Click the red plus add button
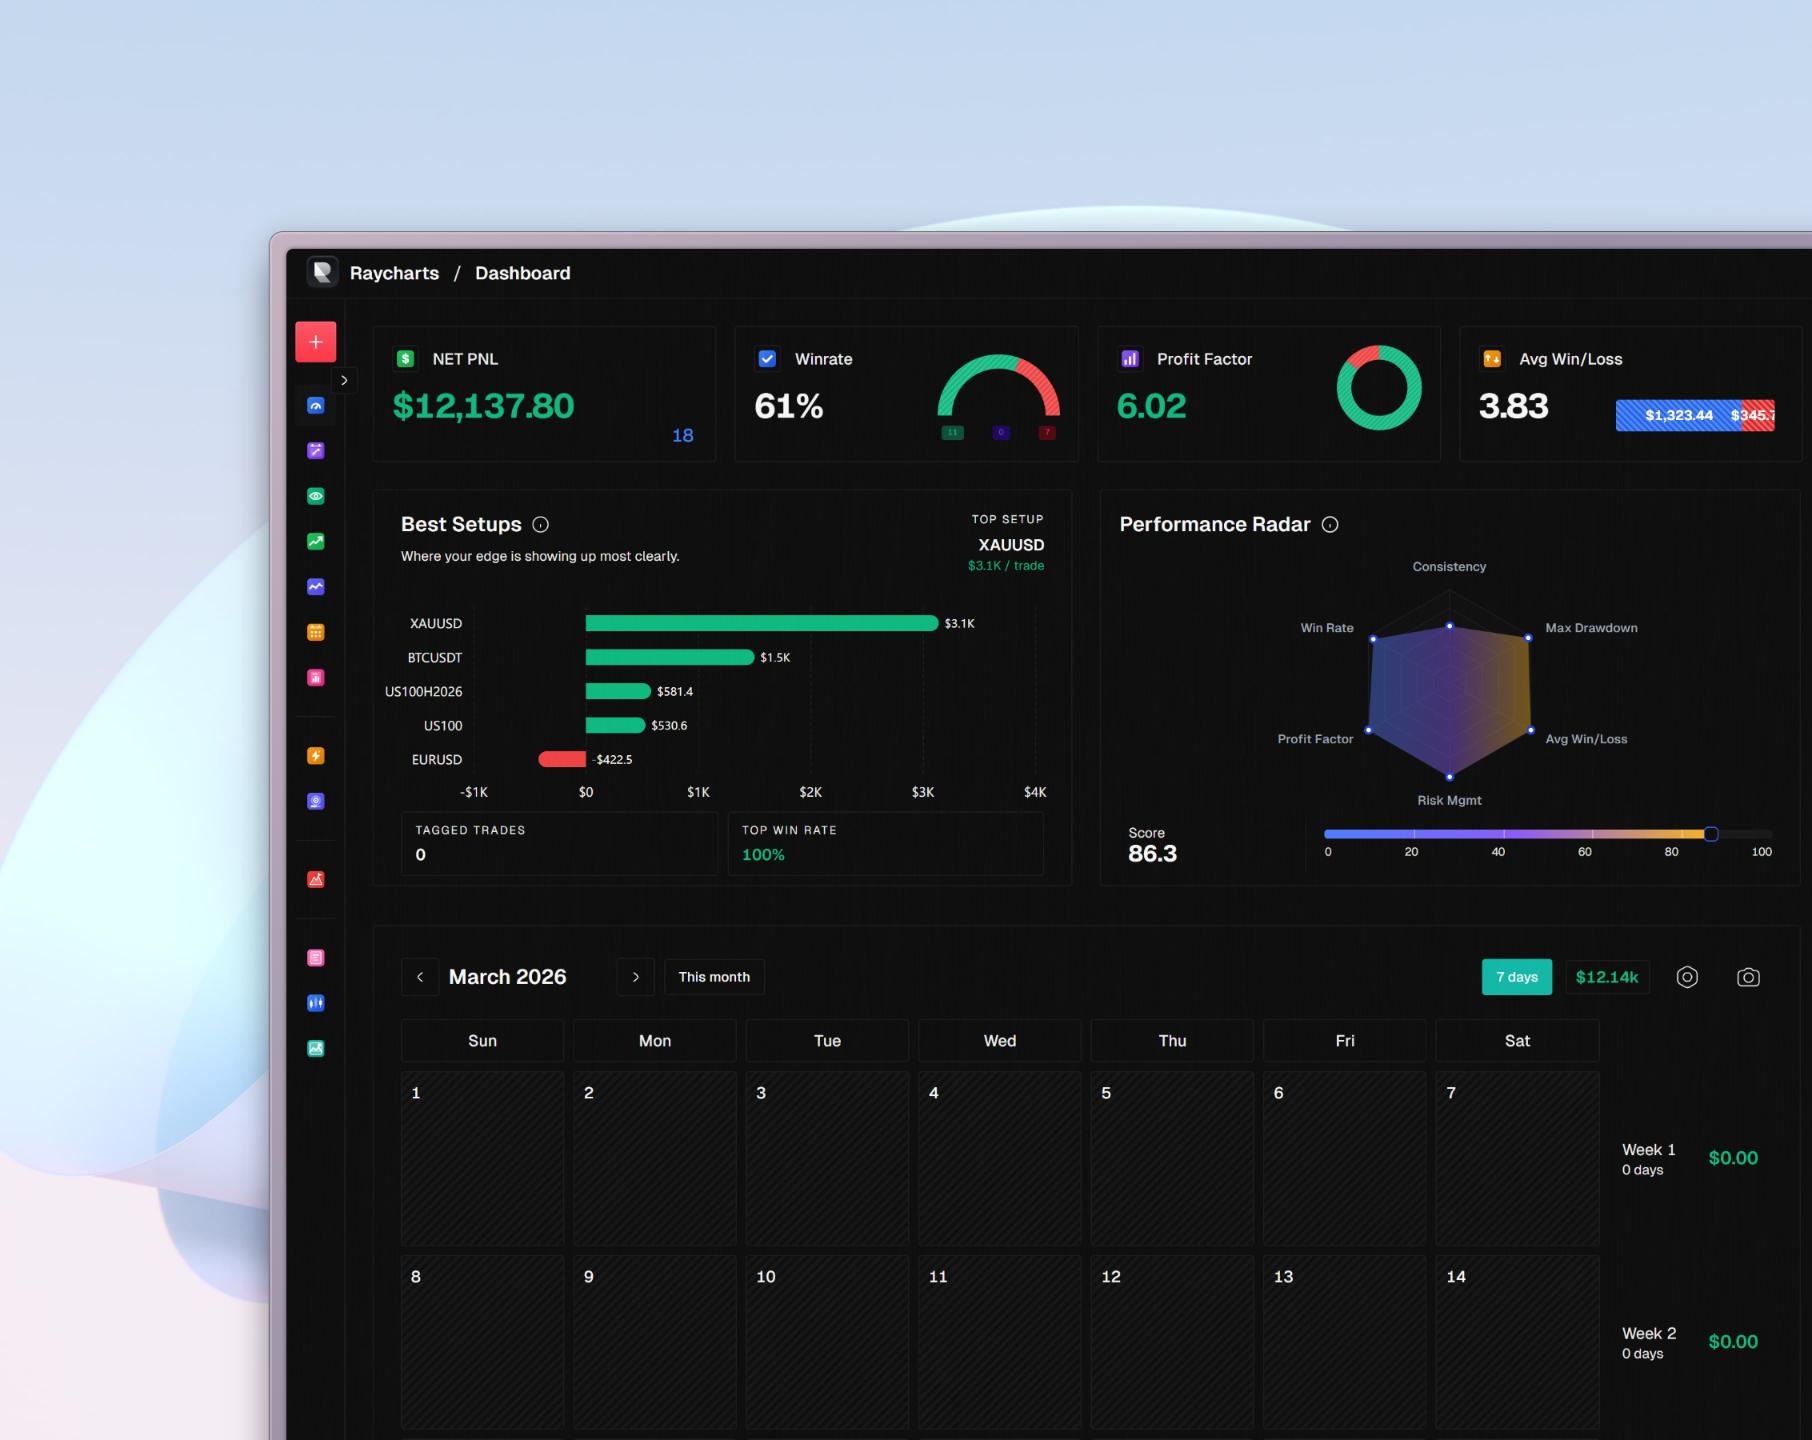Screen dimensions: 1812x1440 pyautogui.click(x=315, y=342)
